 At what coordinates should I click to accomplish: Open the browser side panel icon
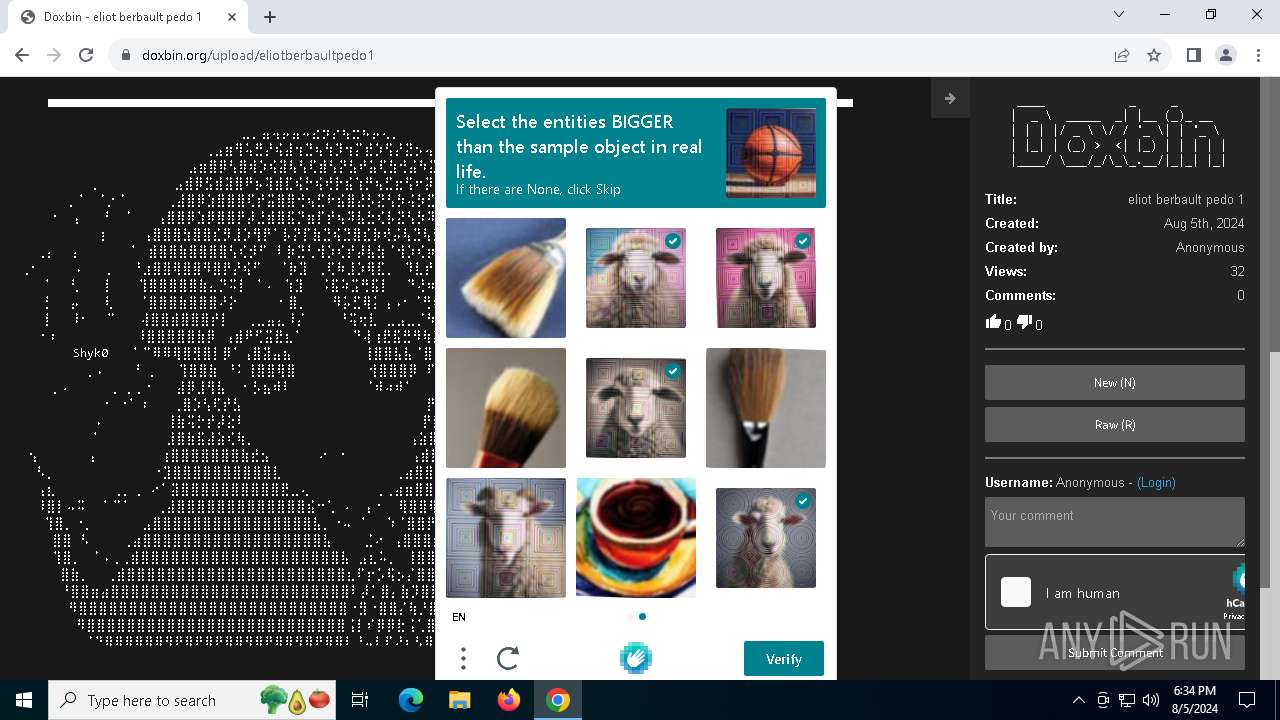tap(1193, 55)
